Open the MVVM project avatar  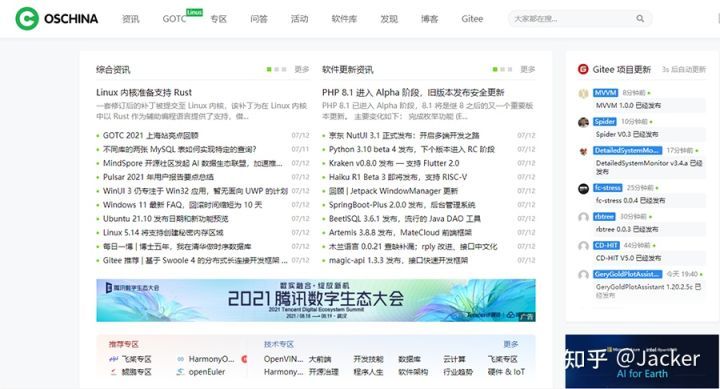(583, 93)
